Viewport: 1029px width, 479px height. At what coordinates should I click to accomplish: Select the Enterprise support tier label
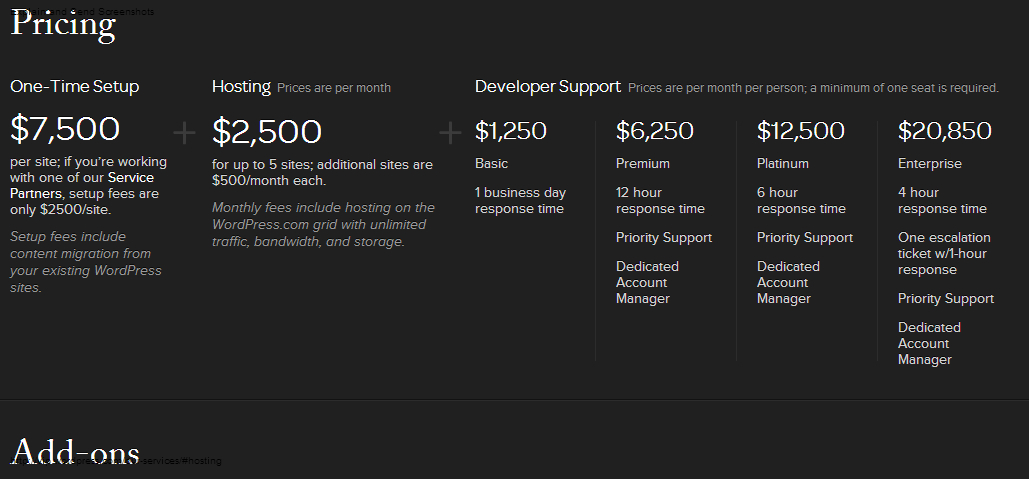(930, 163)
